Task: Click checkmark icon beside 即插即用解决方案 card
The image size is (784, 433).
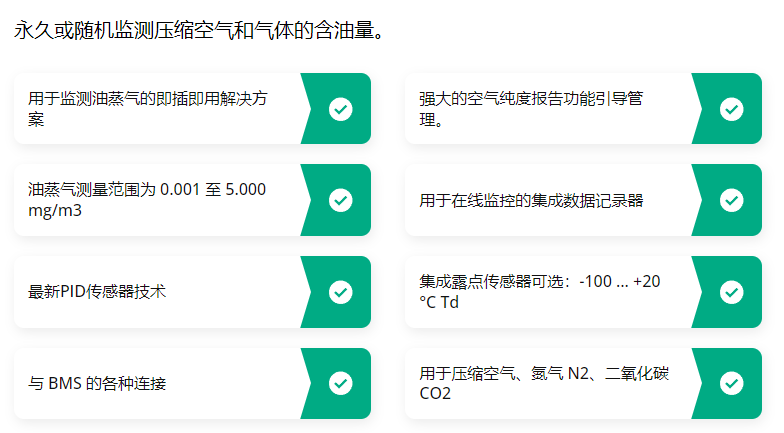Action: click(x=340, y=109)
